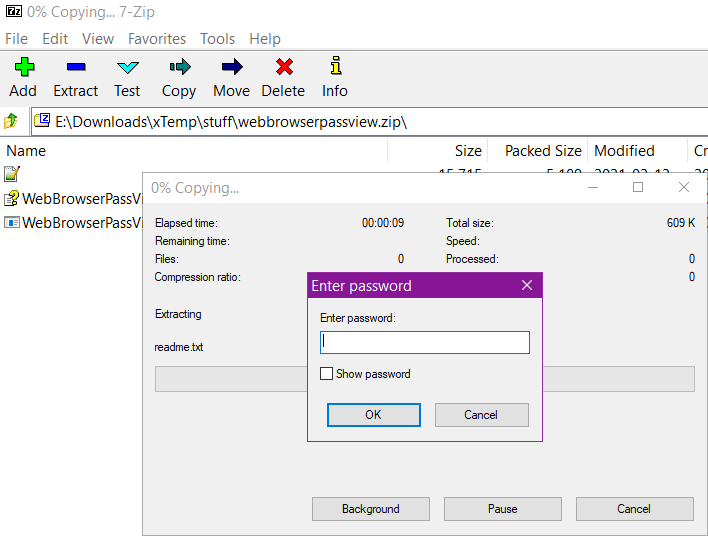Viewport: 708px width, 536px height.
Task: Click the Extract toolbar icon
Action: [x=76, y=67]
